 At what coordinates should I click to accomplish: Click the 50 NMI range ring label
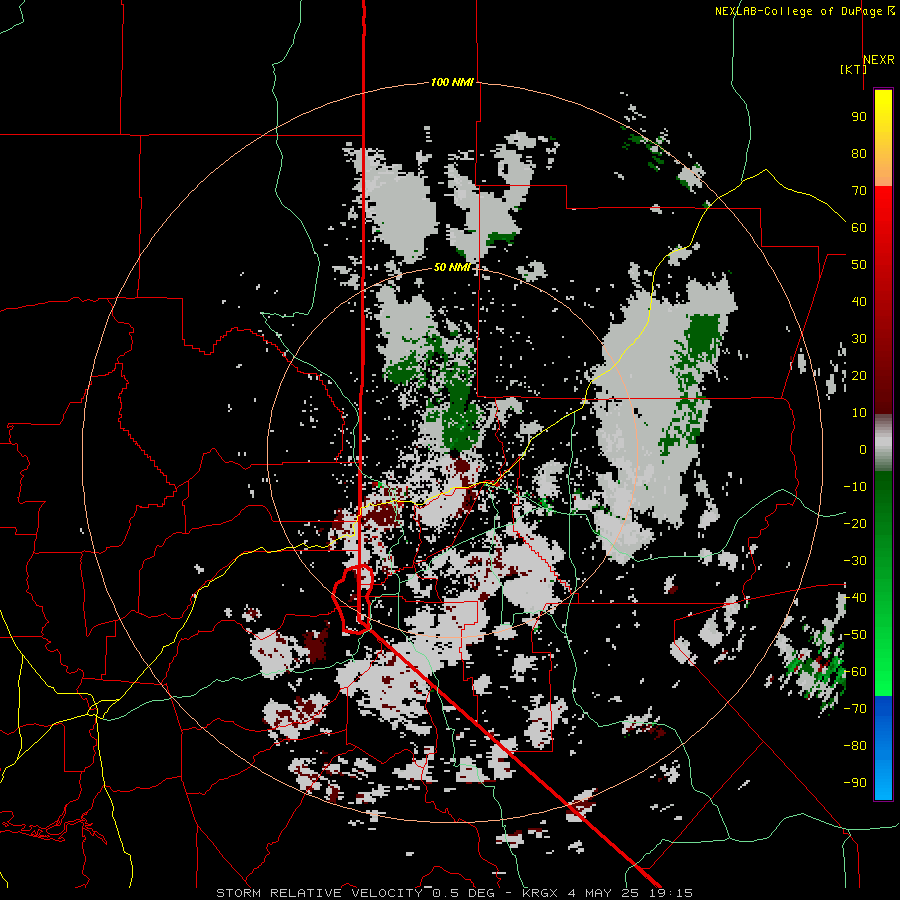[452, 267]
